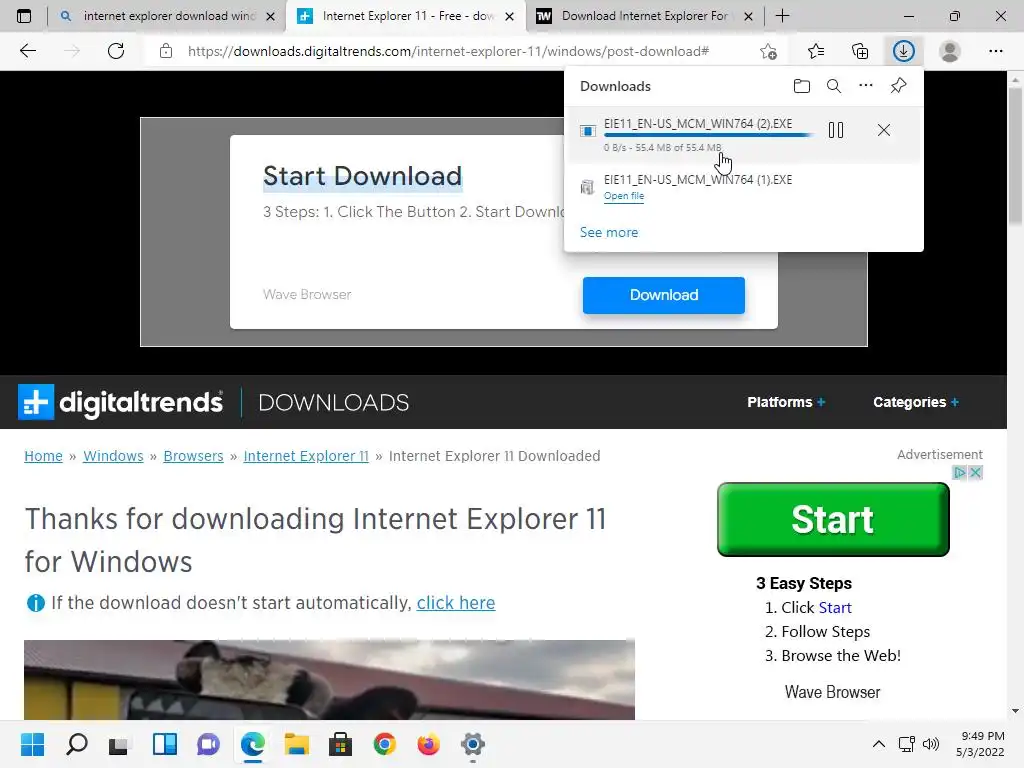Click See more in Downloads panel
The height and width of the screenshot is (768, 1024).
point(609,232)
